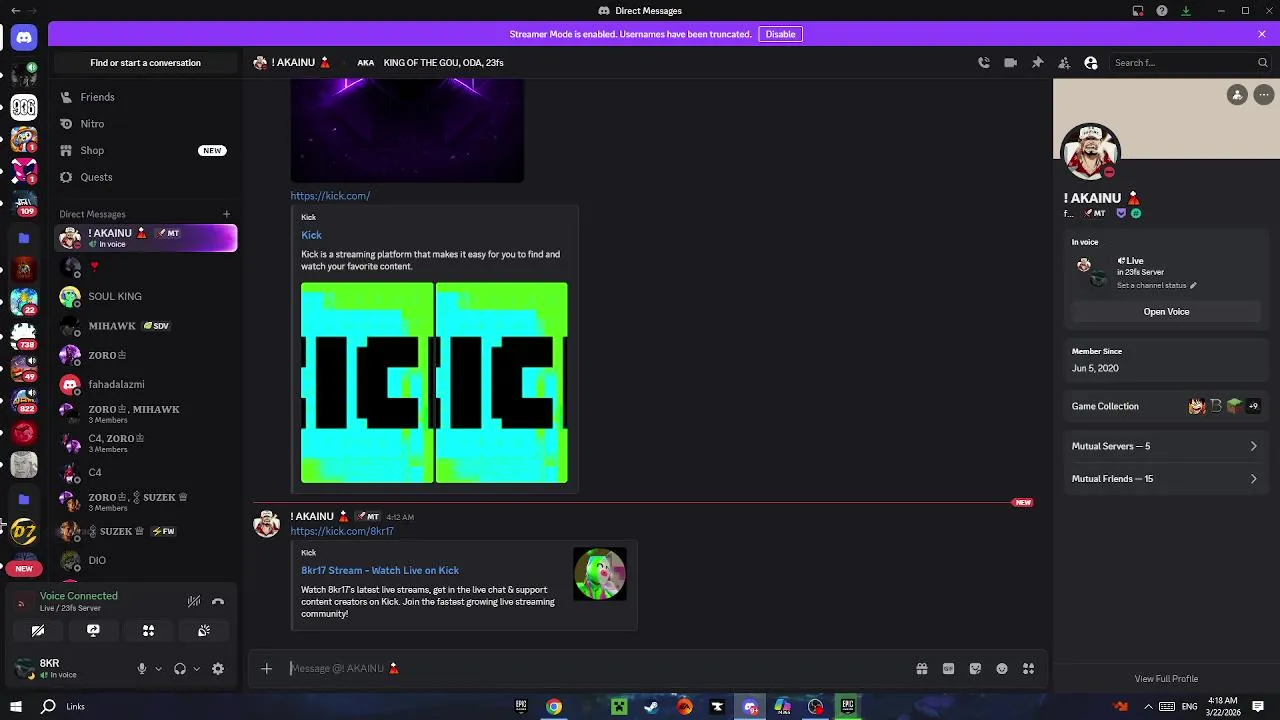Open microphone input options dropdown

(x=158, y=669)
